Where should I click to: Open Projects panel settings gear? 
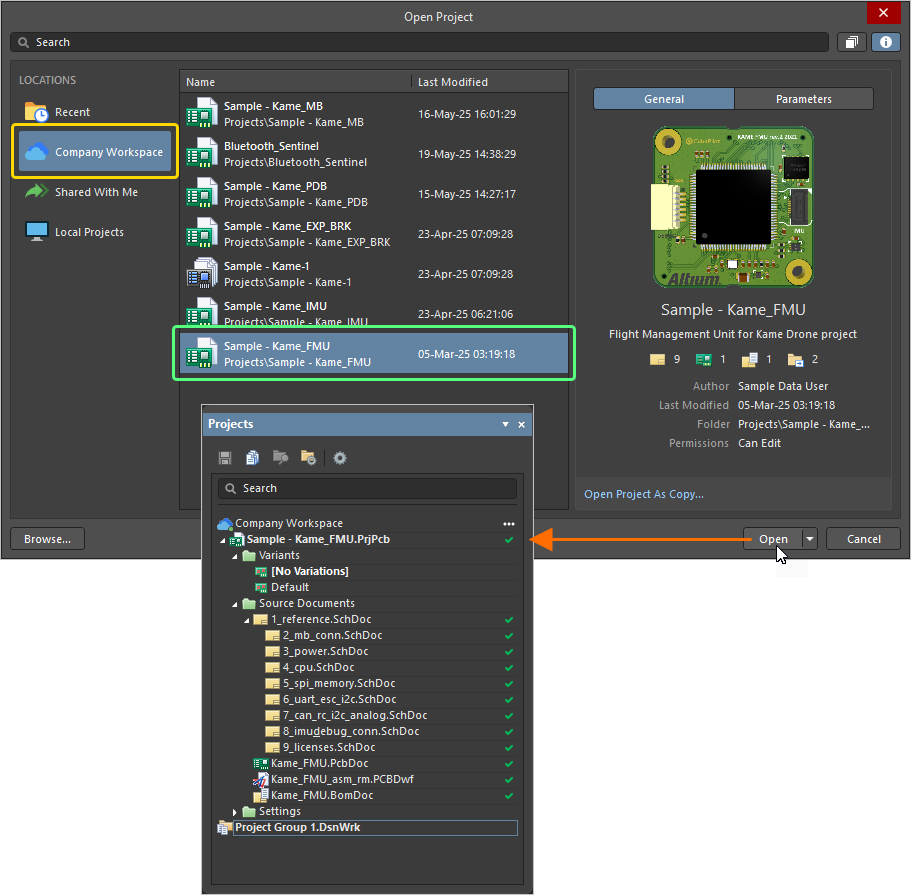pos(340,458)
